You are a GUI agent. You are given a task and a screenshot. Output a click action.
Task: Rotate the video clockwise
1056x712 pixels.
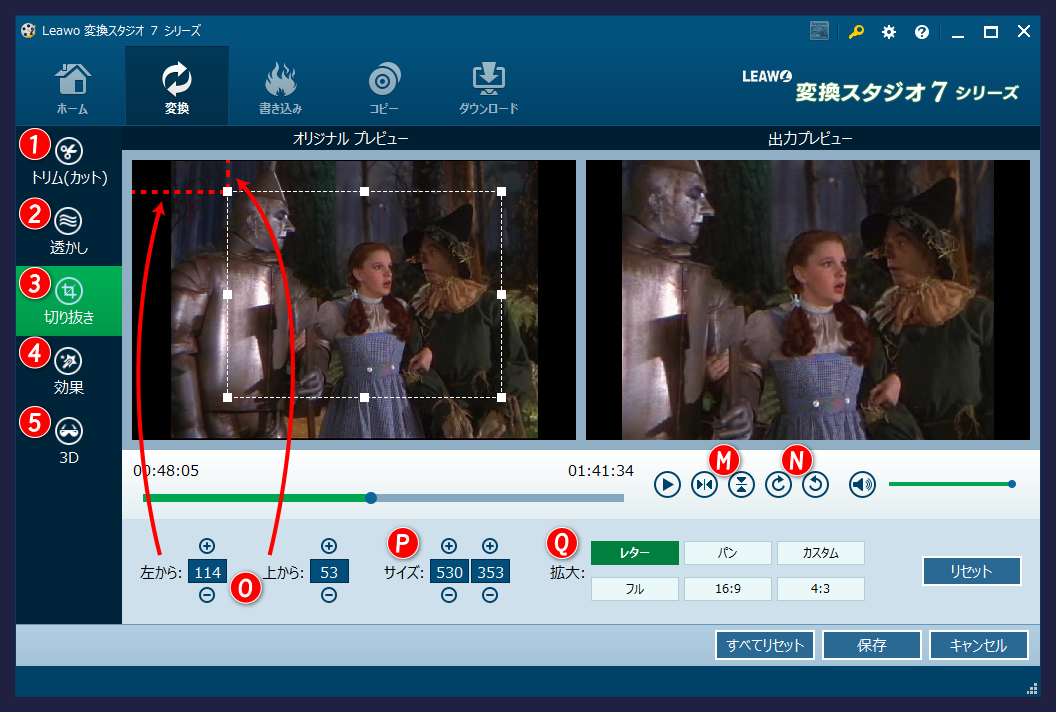click(x=778, y=484)
